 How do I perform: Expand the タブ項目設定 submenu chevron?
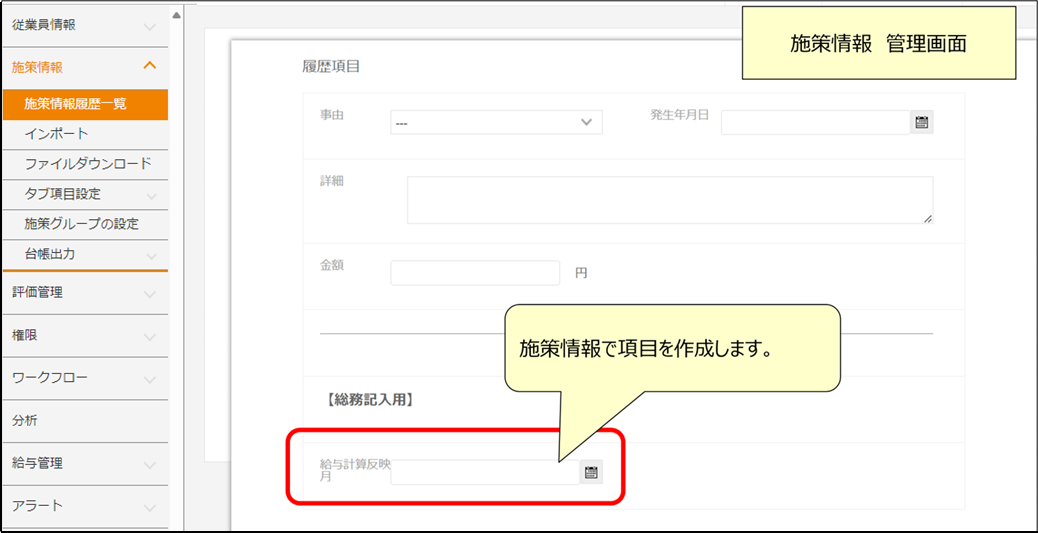(152, 196)
